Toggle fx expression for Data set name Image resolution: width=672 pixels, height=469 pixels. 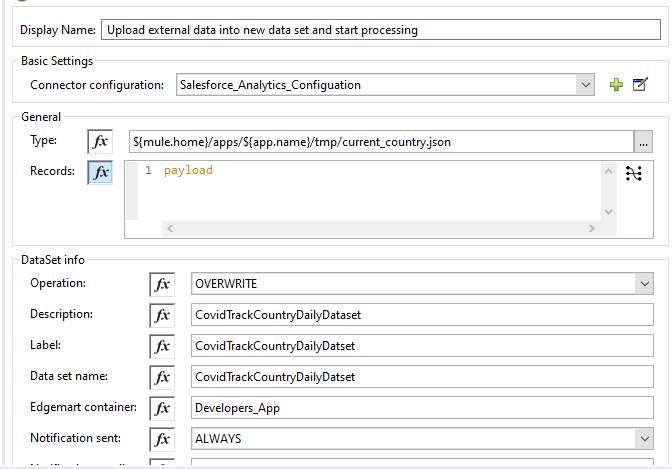tap(162, 377)
